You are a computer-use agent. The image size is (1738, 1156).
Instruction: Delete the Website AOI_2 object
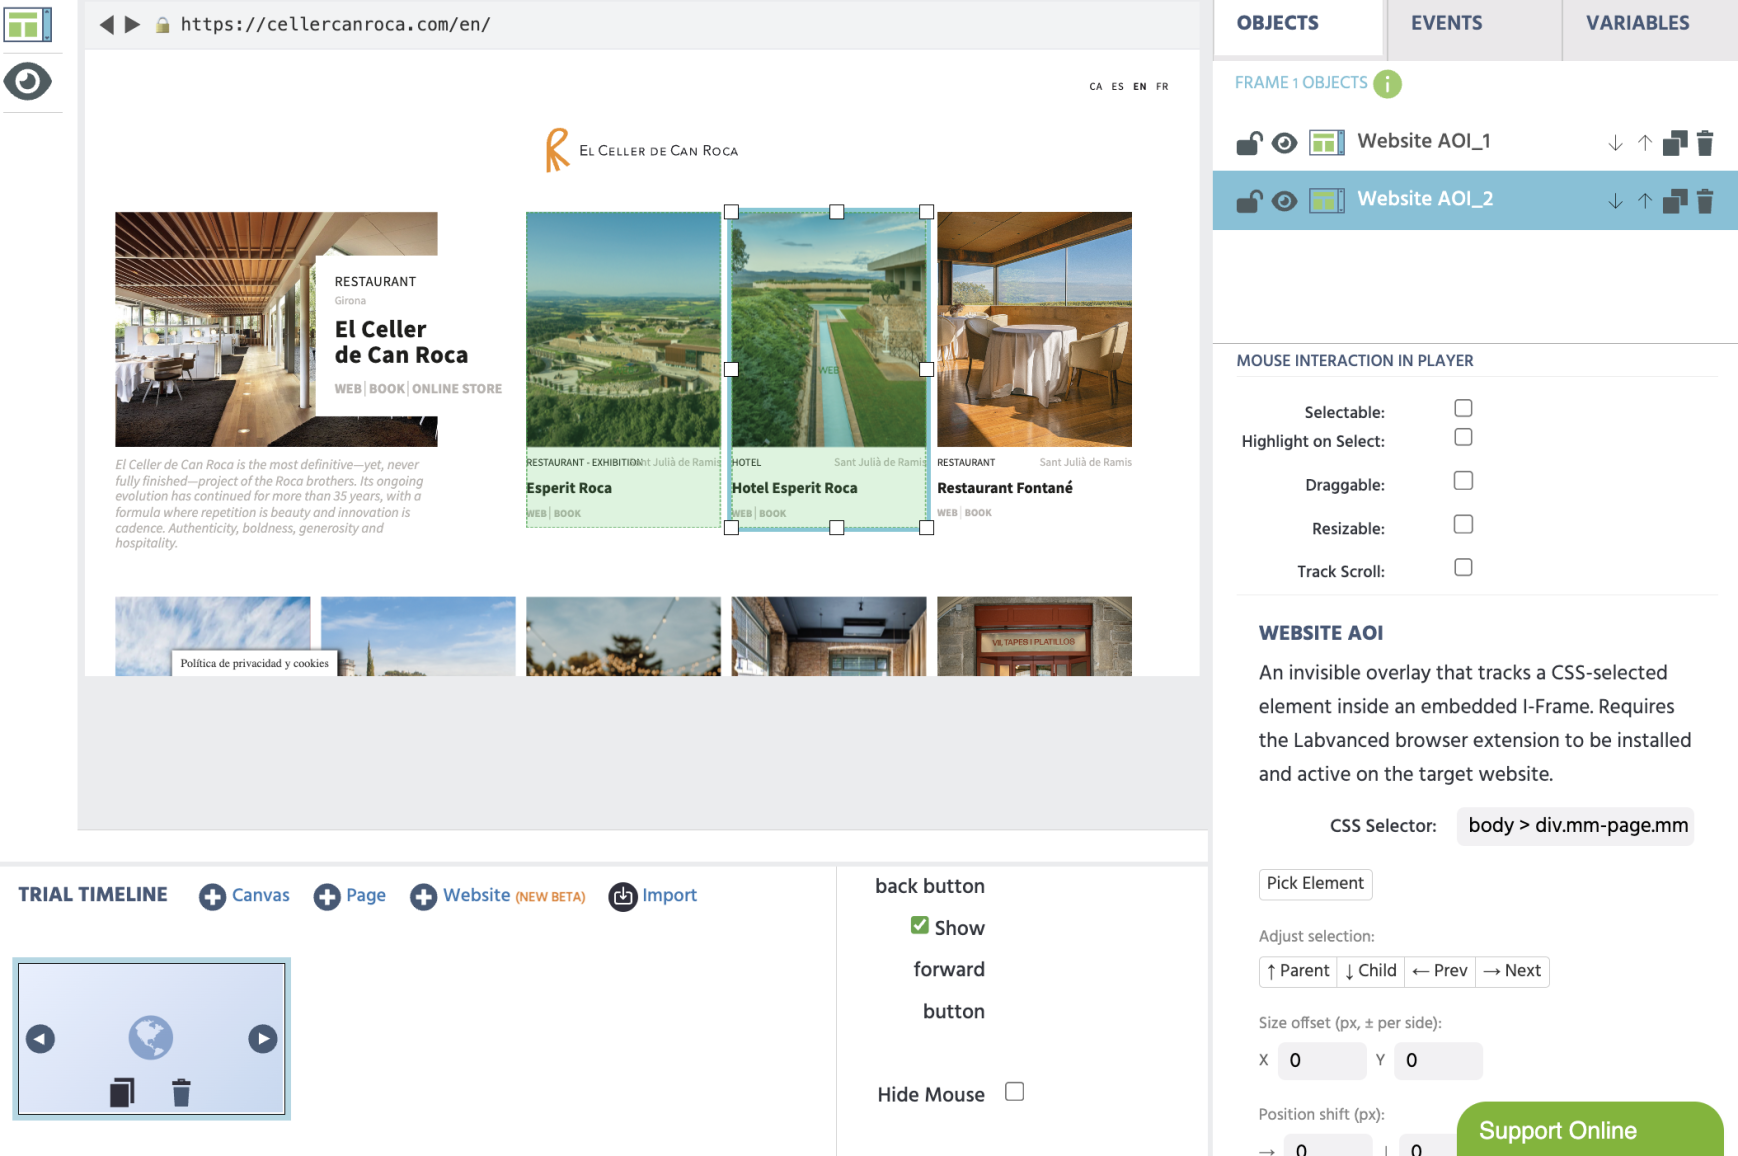1705,201
